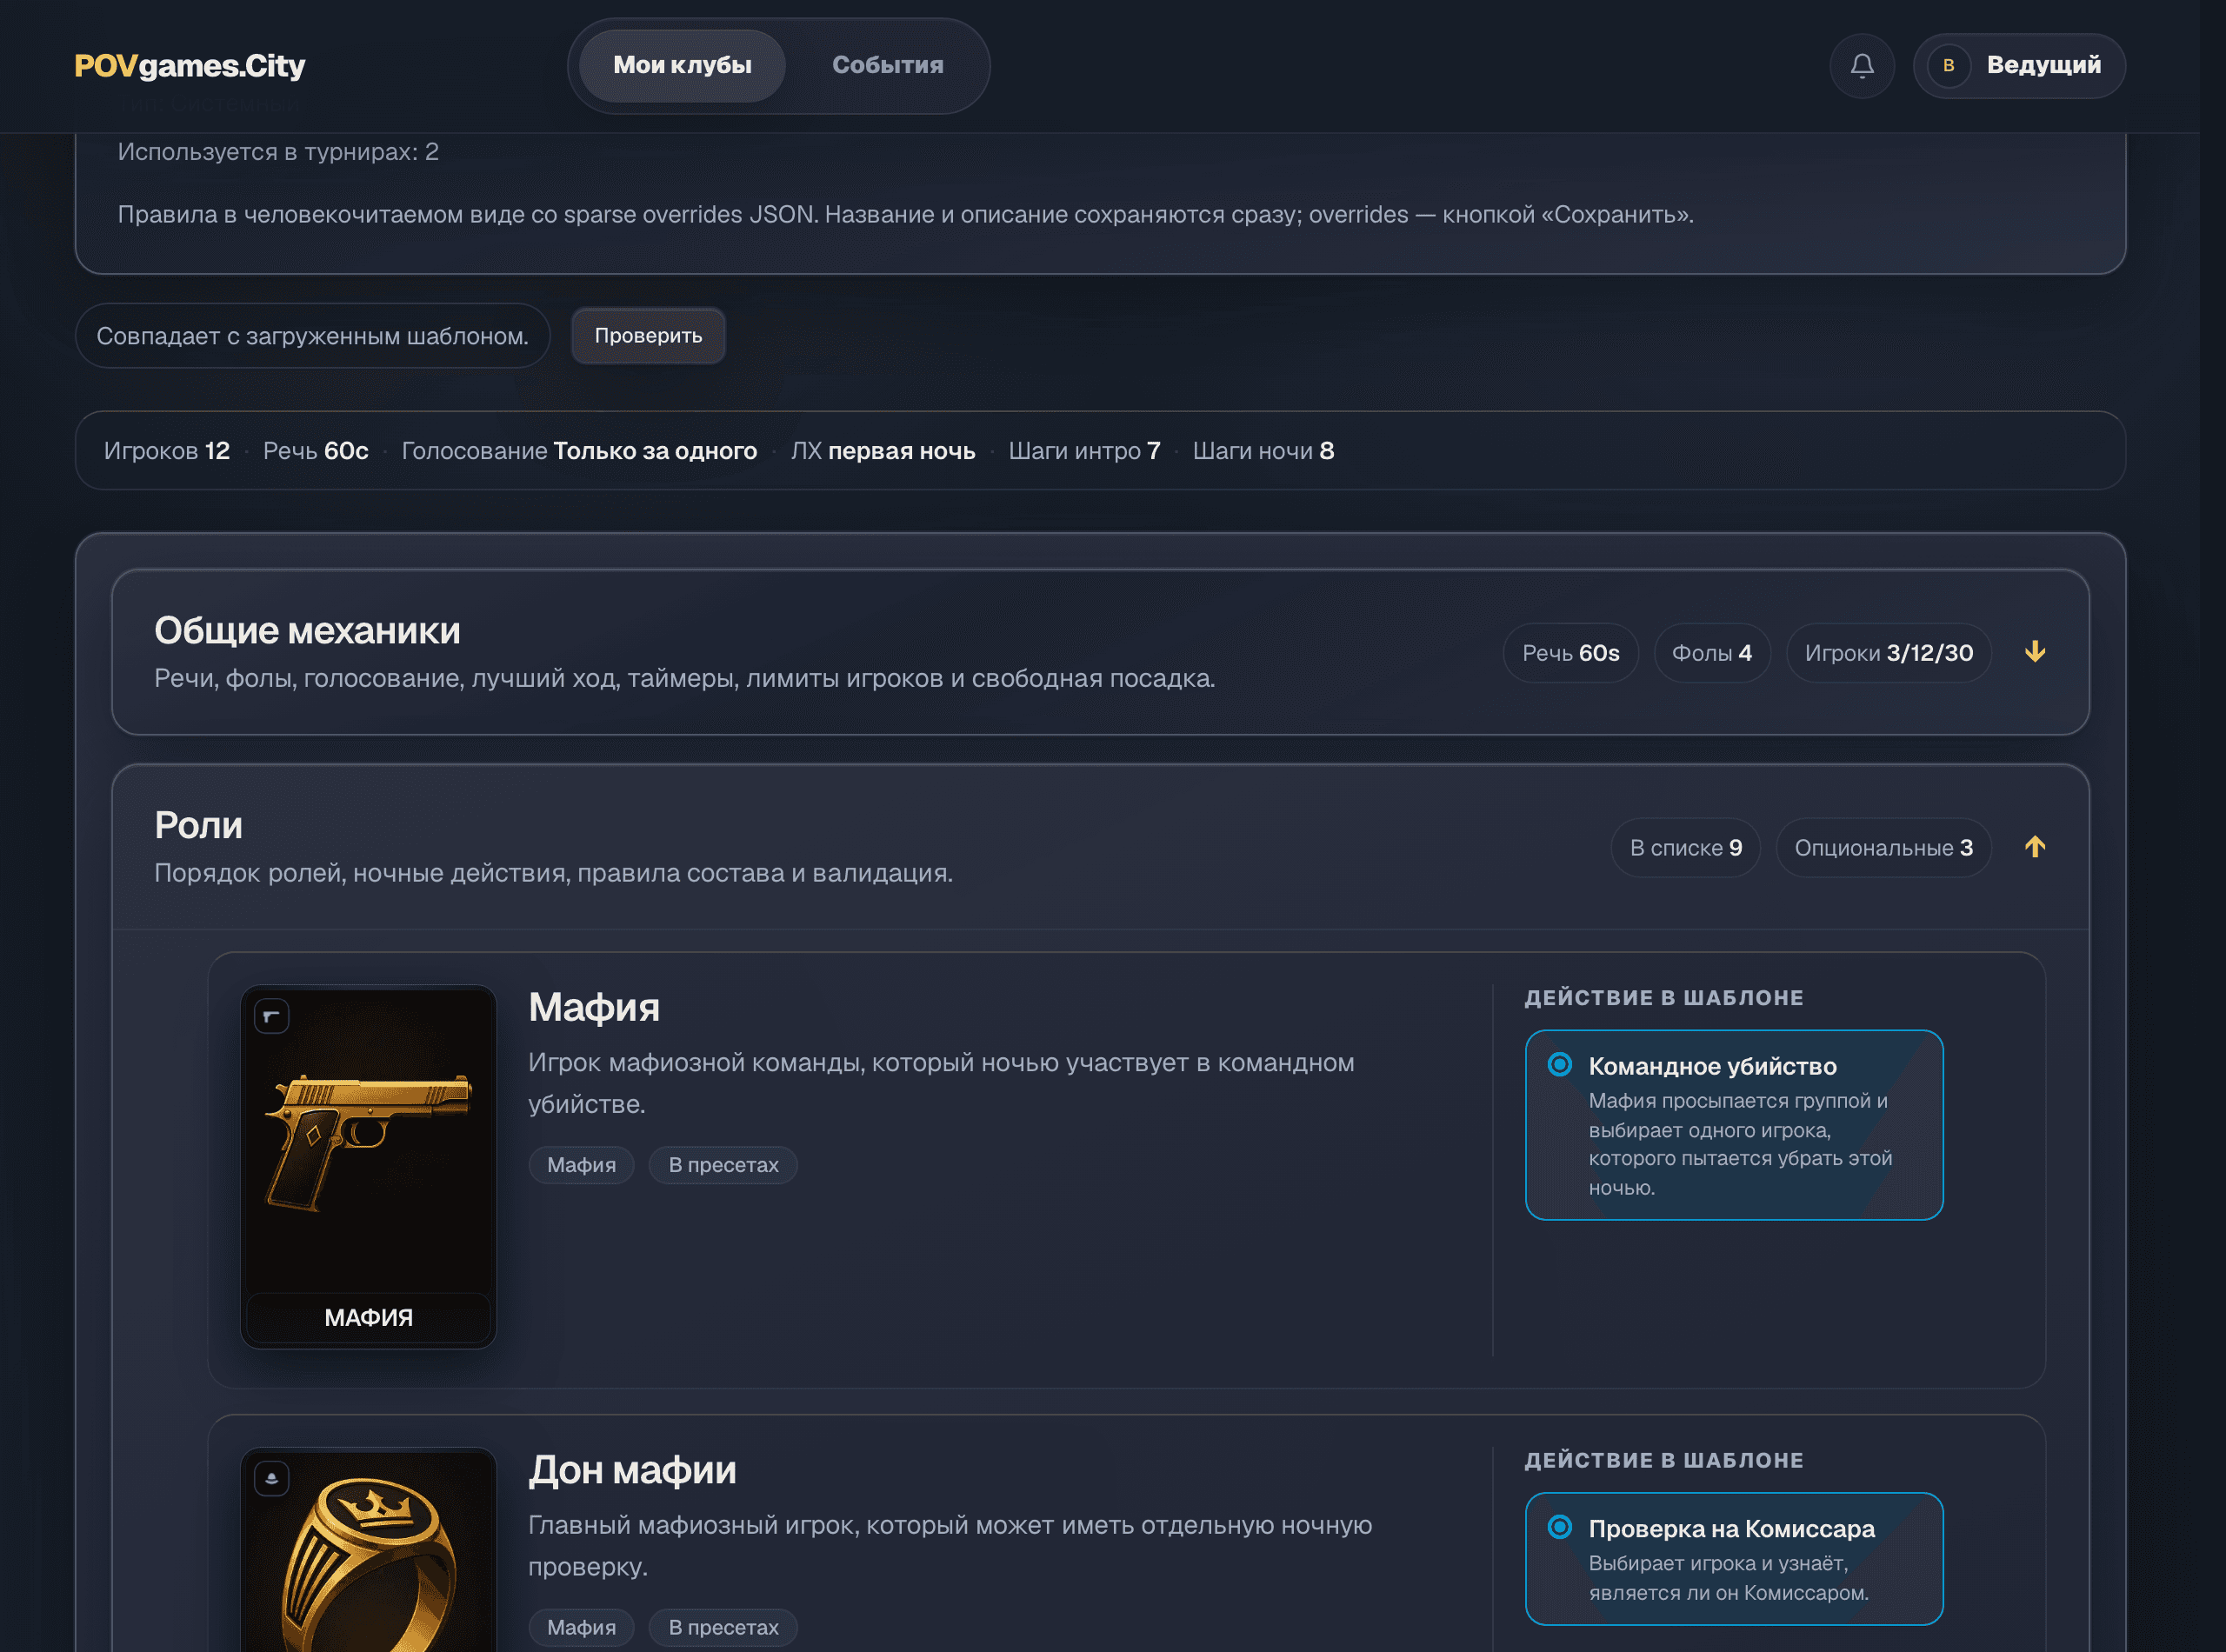
Task: Open the notifications bell
Action: click(1861, 66)
